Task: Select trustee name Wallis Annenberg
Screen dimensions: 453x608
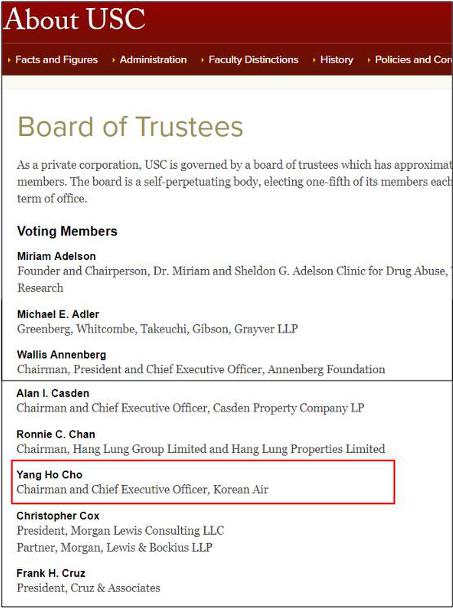Action: (x=61, y=355)
